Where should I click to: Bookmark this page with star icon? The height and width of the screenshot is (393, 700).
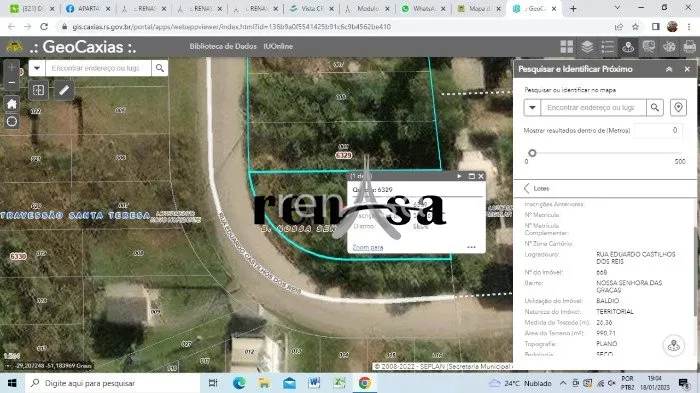(635, 27)
